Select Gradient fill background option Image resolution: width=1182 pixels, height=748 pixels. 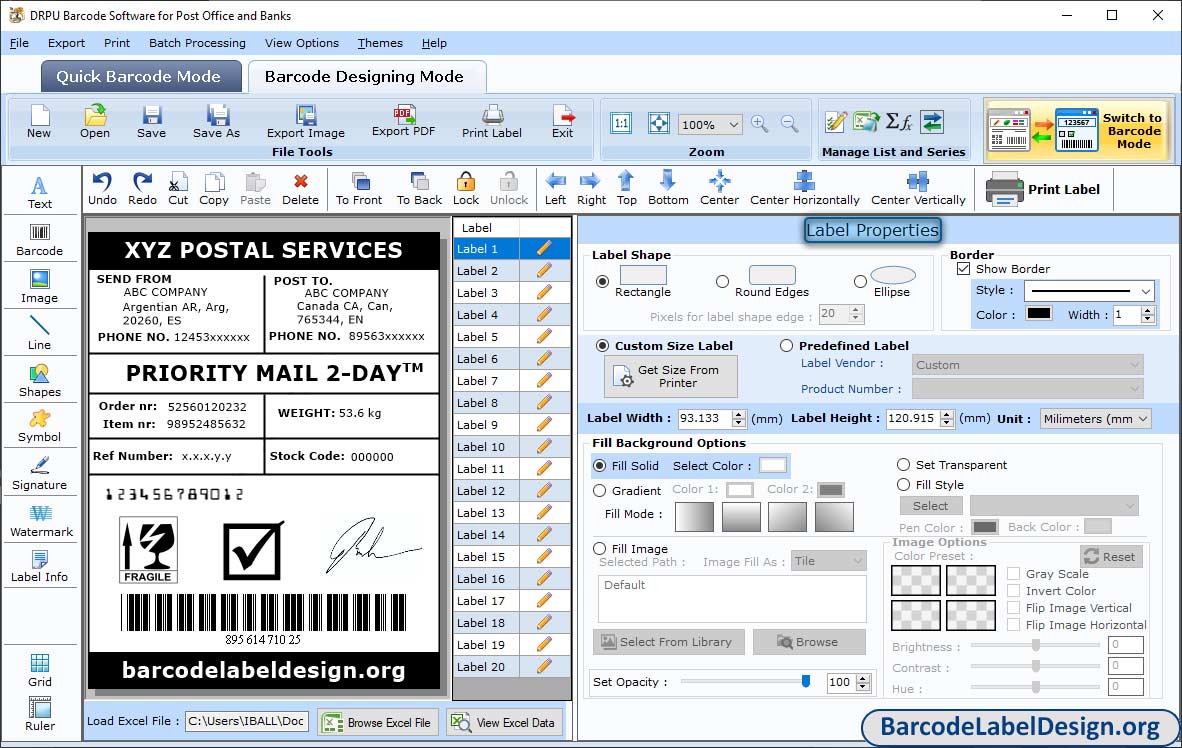(599, 491)
